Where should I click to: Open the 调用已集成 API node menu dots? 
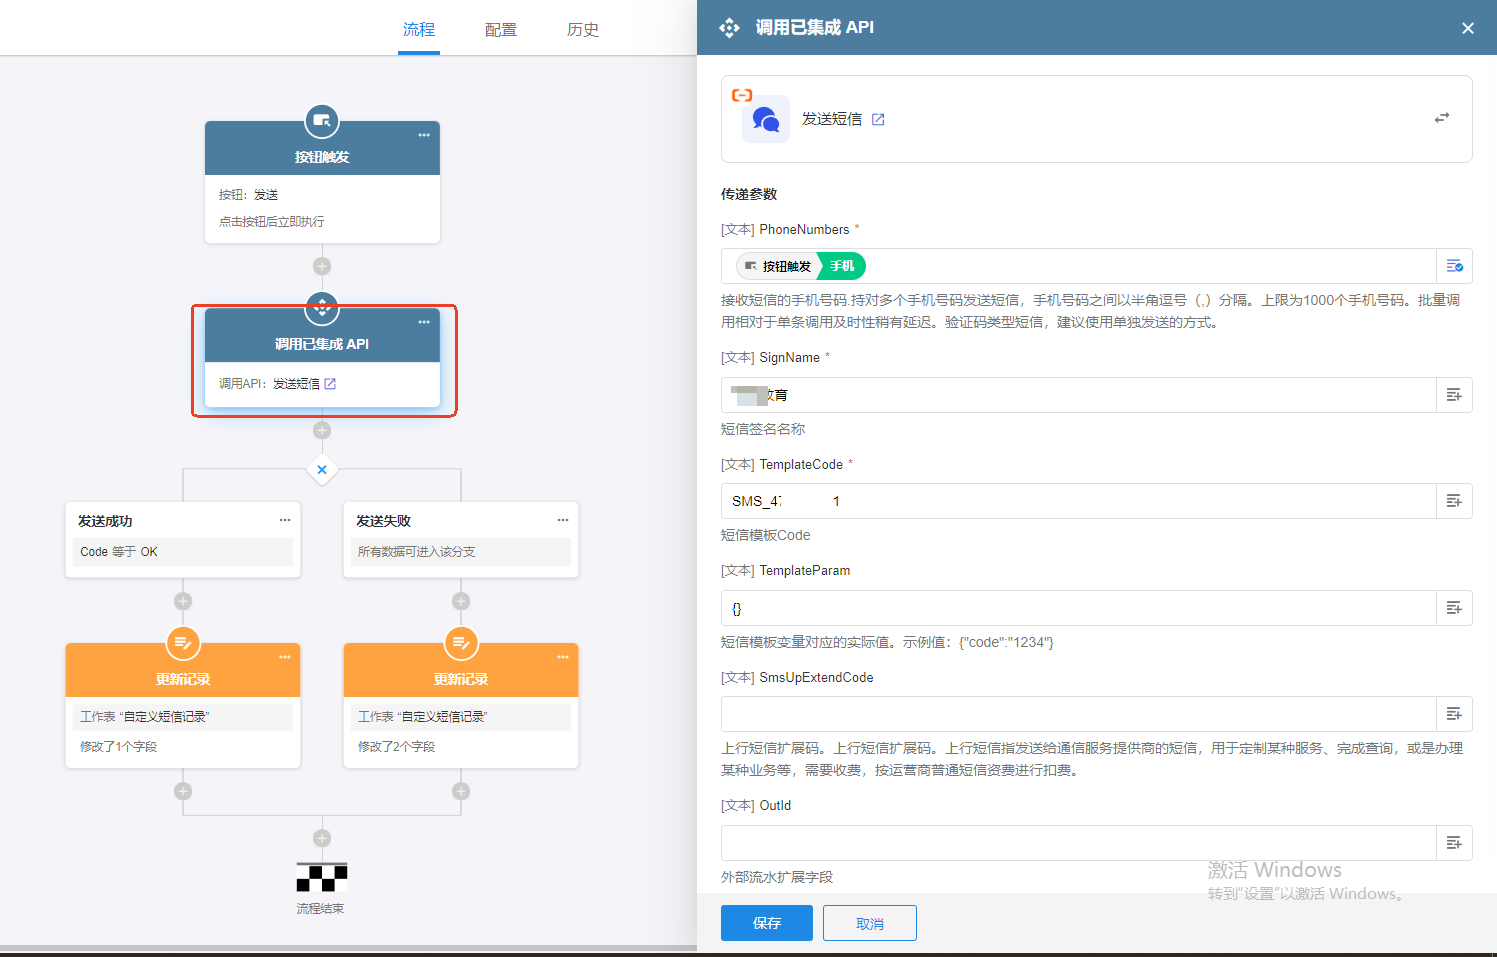point(424,322)
